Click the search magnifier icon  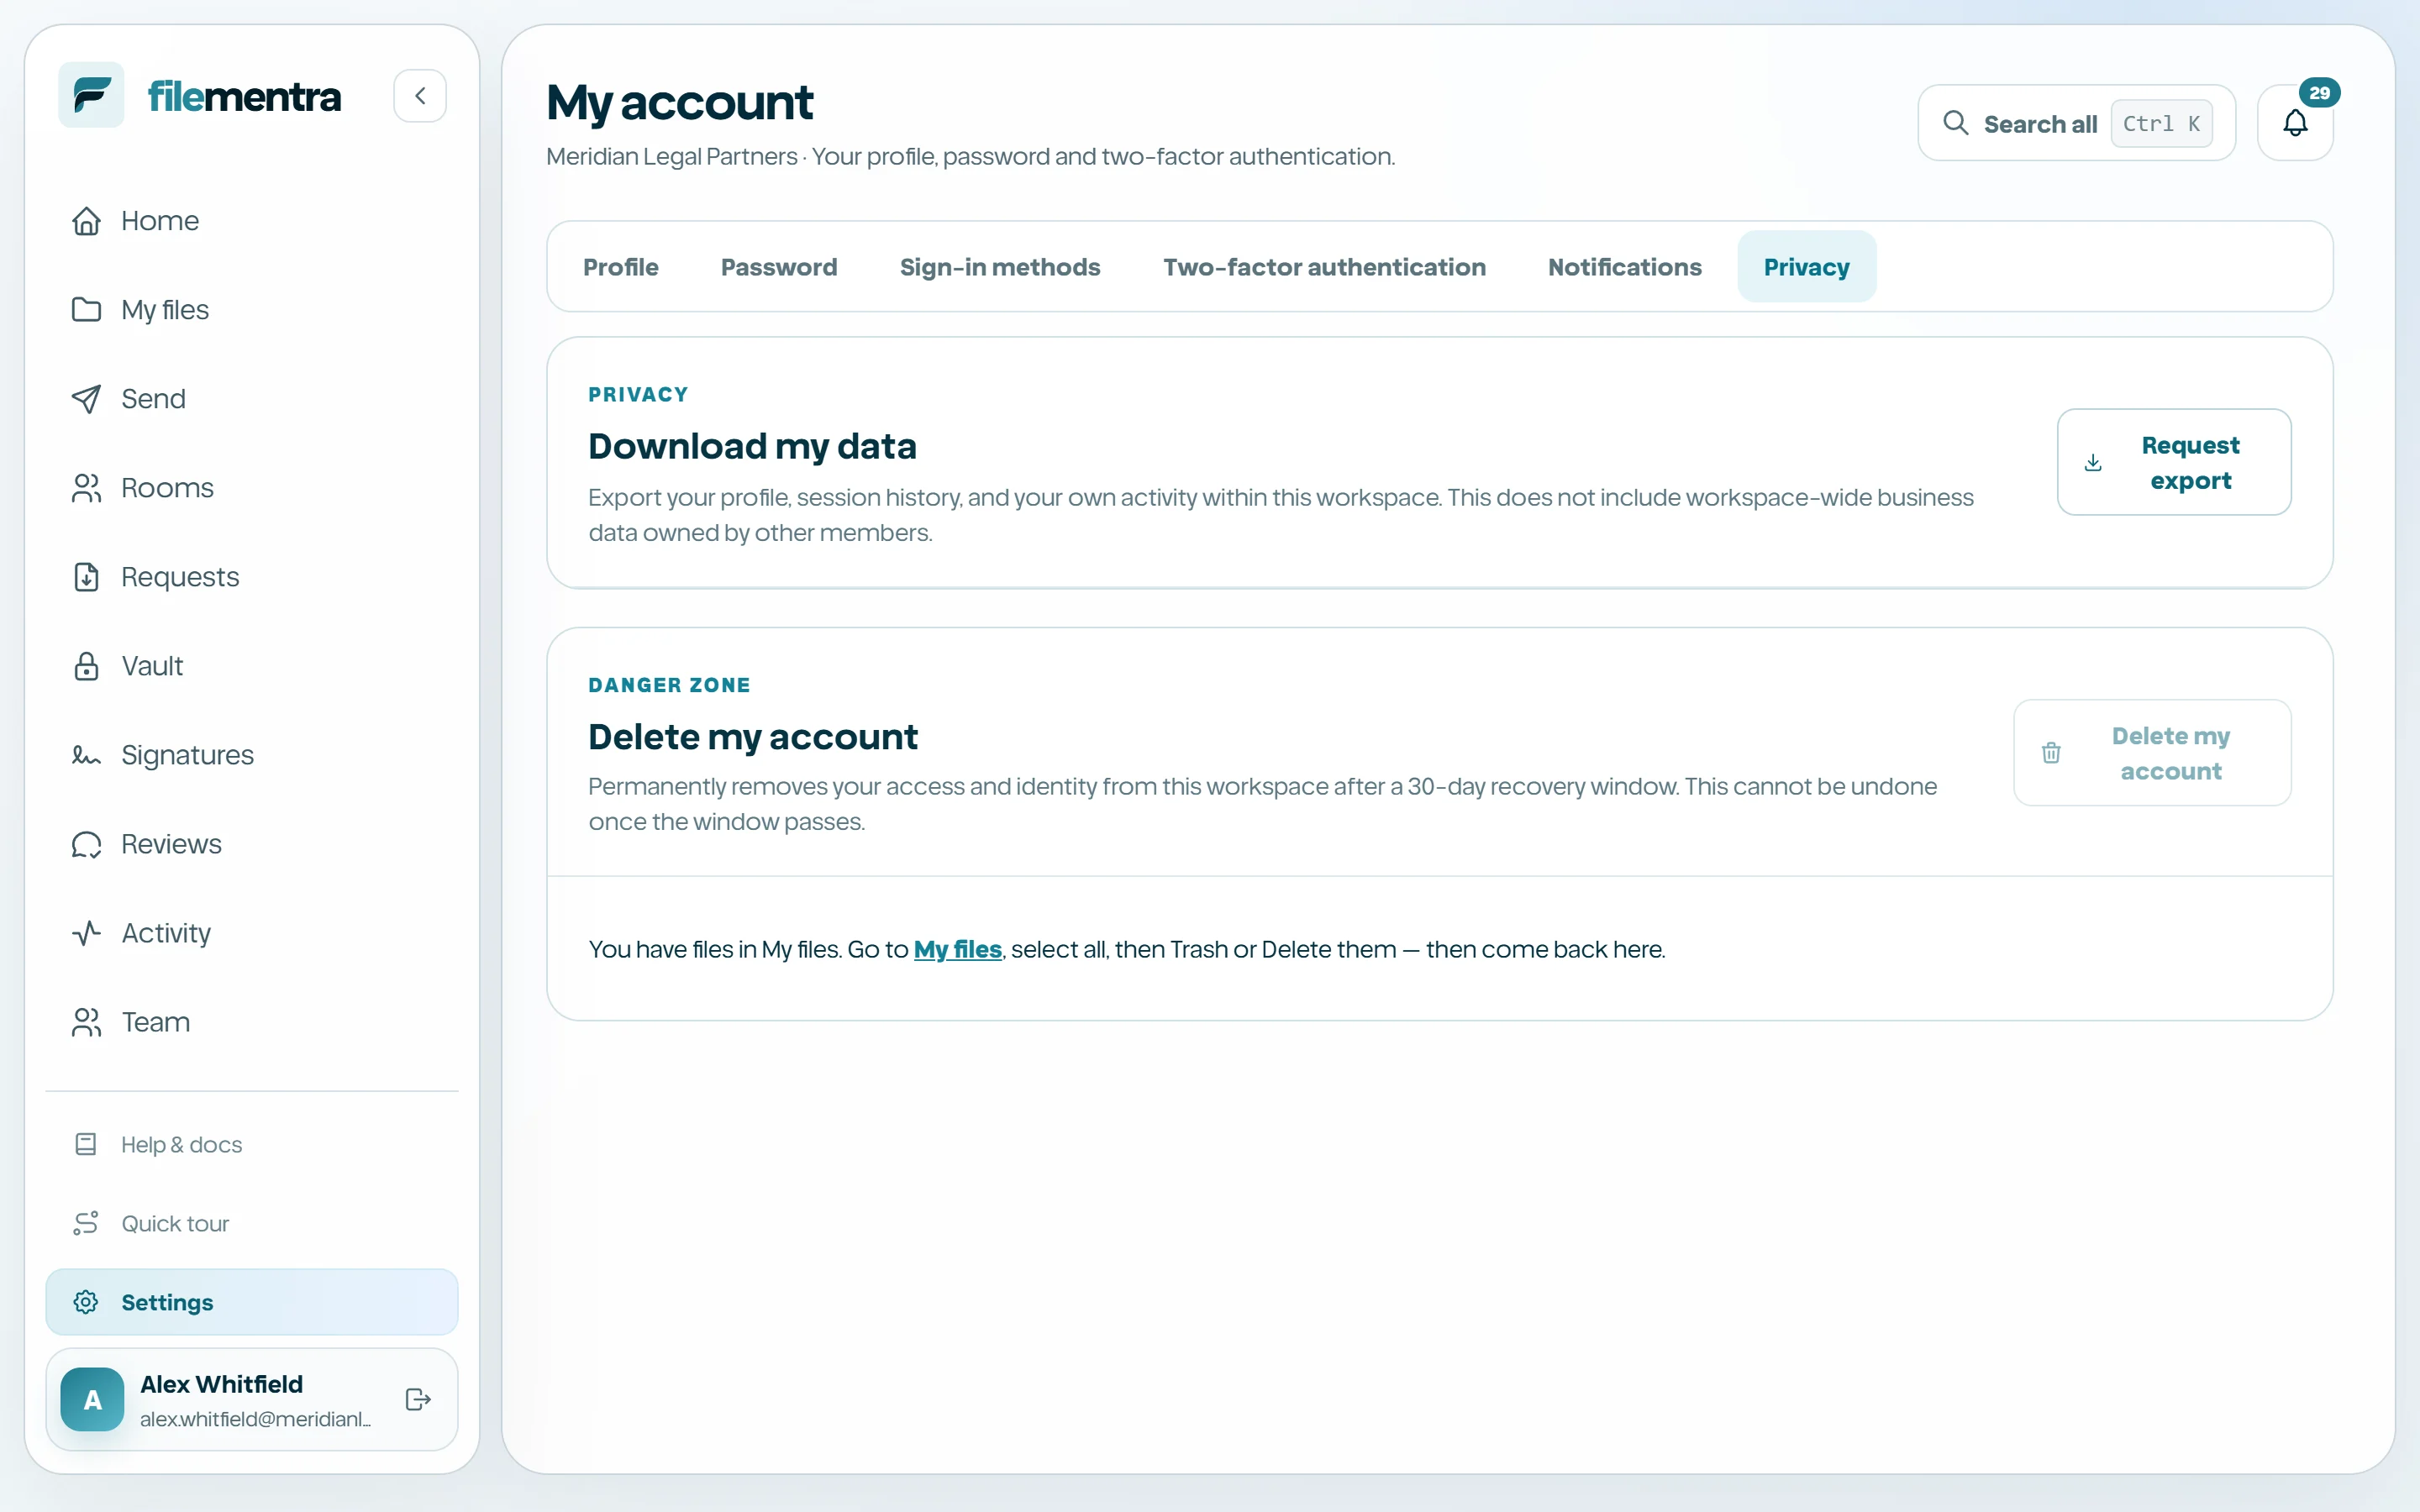[1955, 123]
